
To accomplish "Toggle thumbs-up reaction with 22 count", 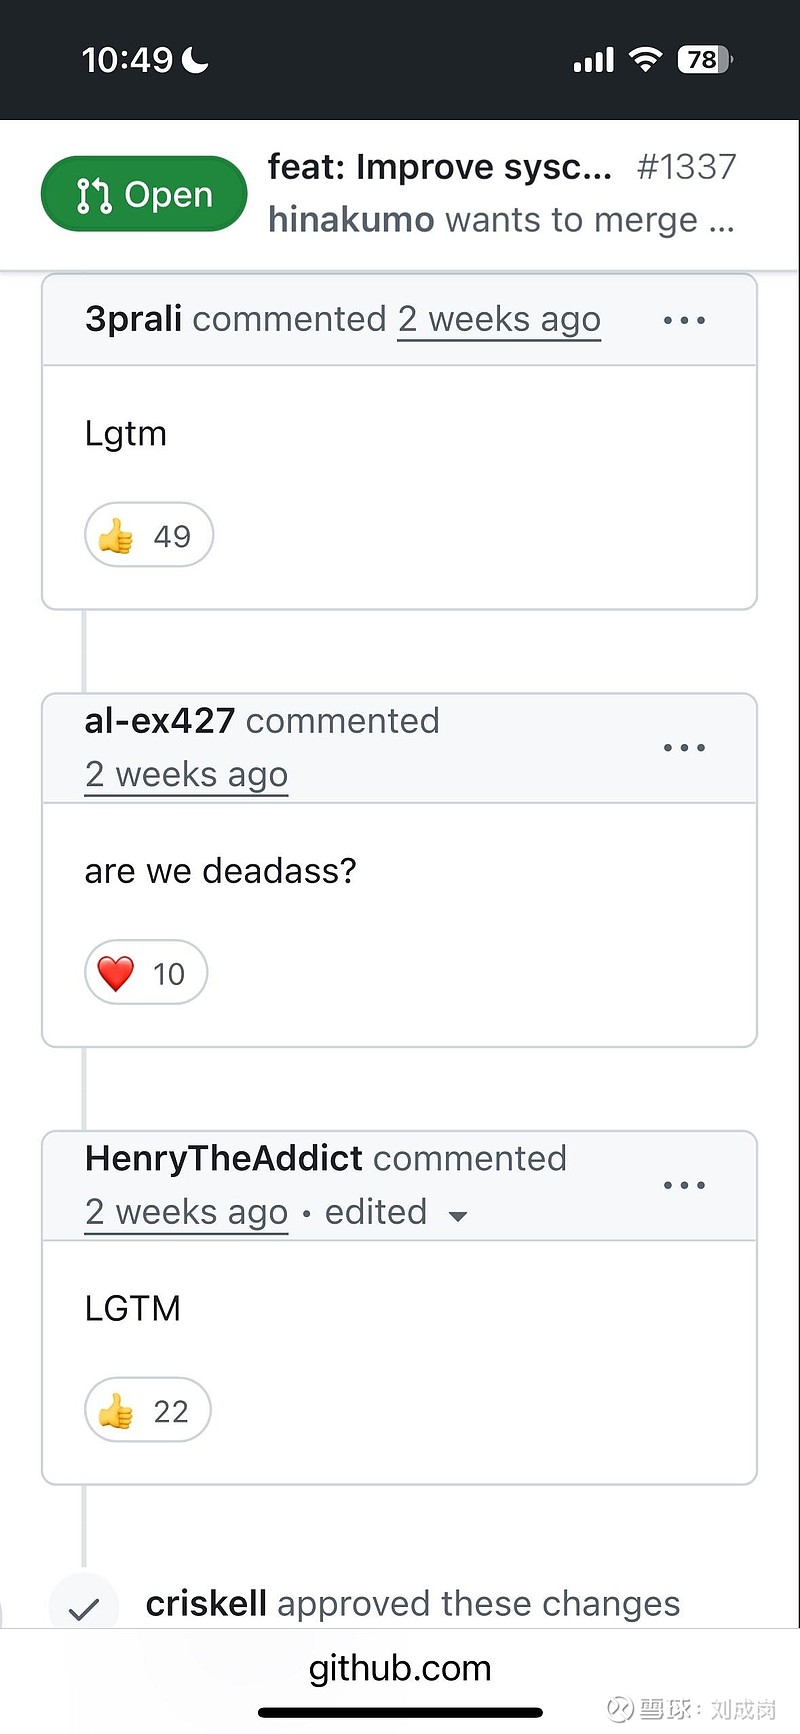I will [x=148, y=1411].
